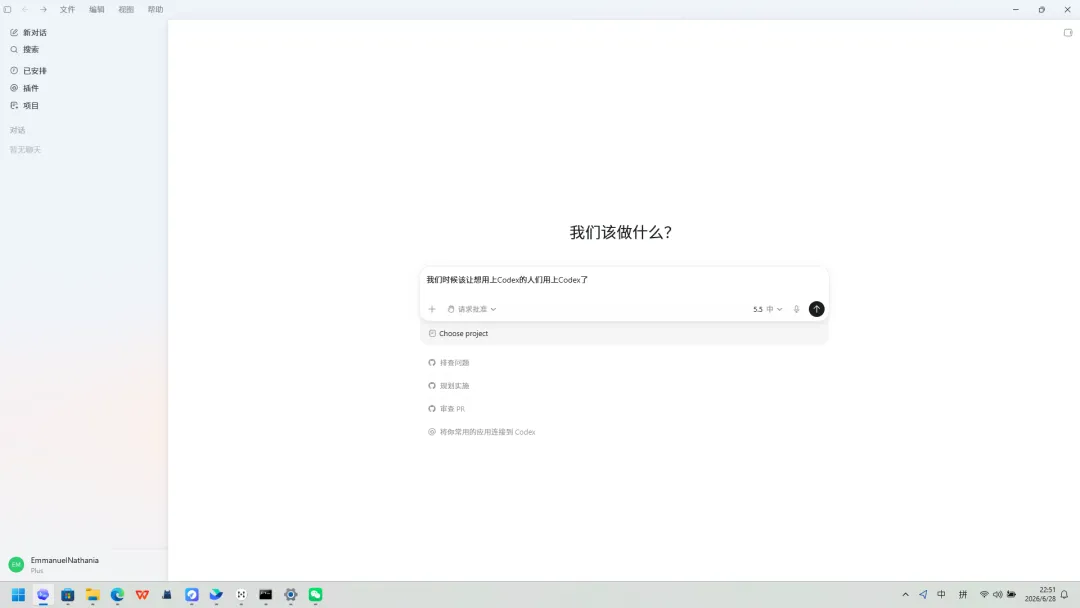The width and height of the screenshot is (1080, 608).
Task: Select 将你常用的应用连接到 Codex suggestion
Action: pos(481,432)
